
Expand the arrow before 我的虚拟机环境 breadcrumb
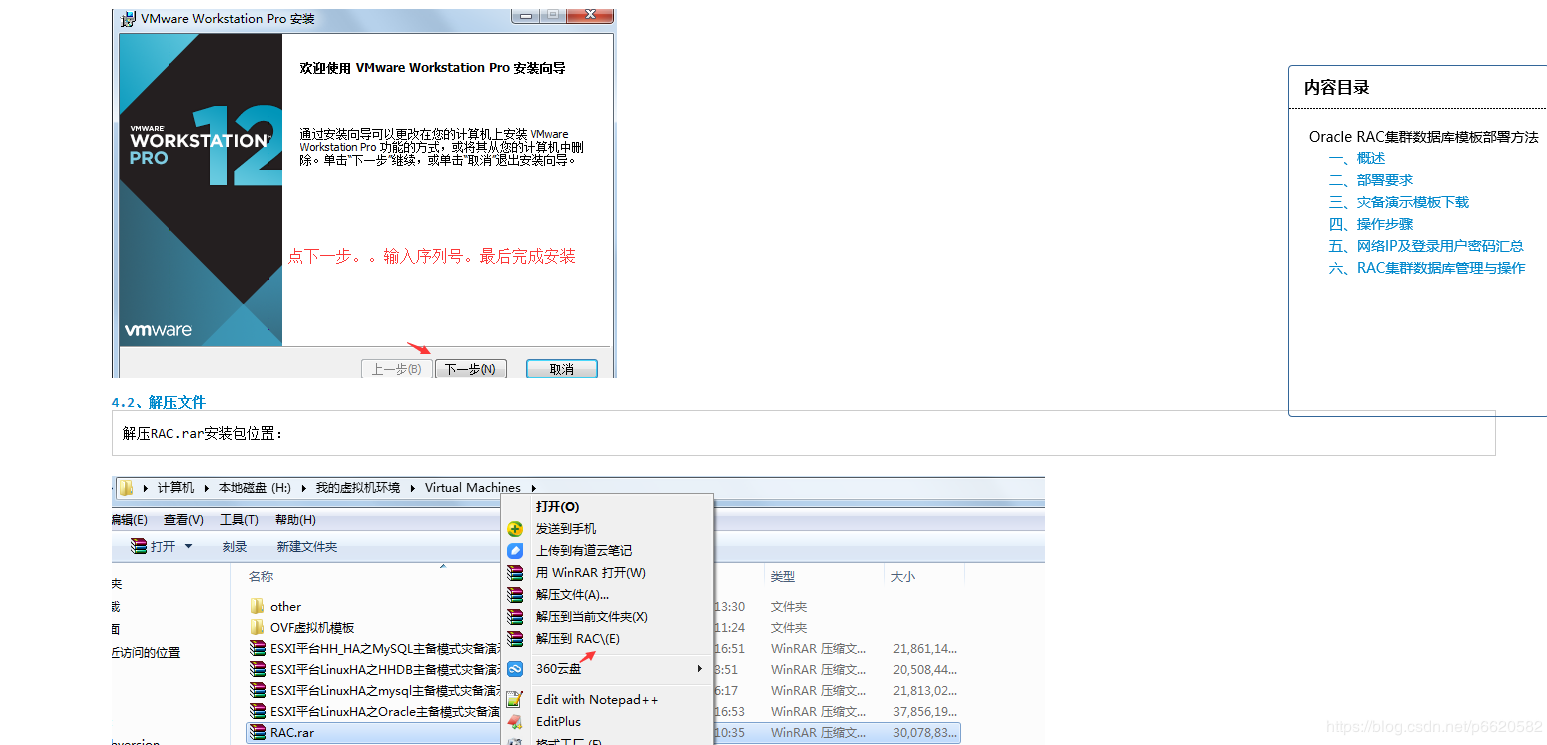[304, 488]
